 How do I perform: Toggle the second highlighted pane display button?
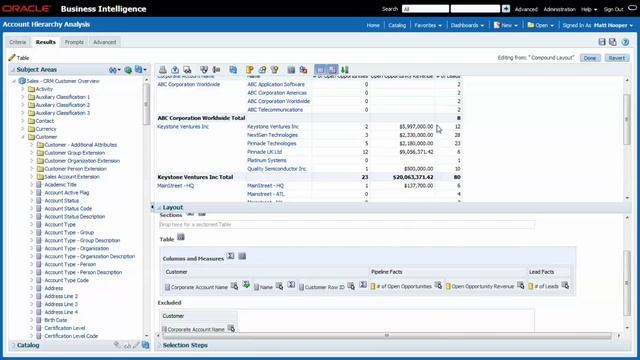click(x=332, y=70)
